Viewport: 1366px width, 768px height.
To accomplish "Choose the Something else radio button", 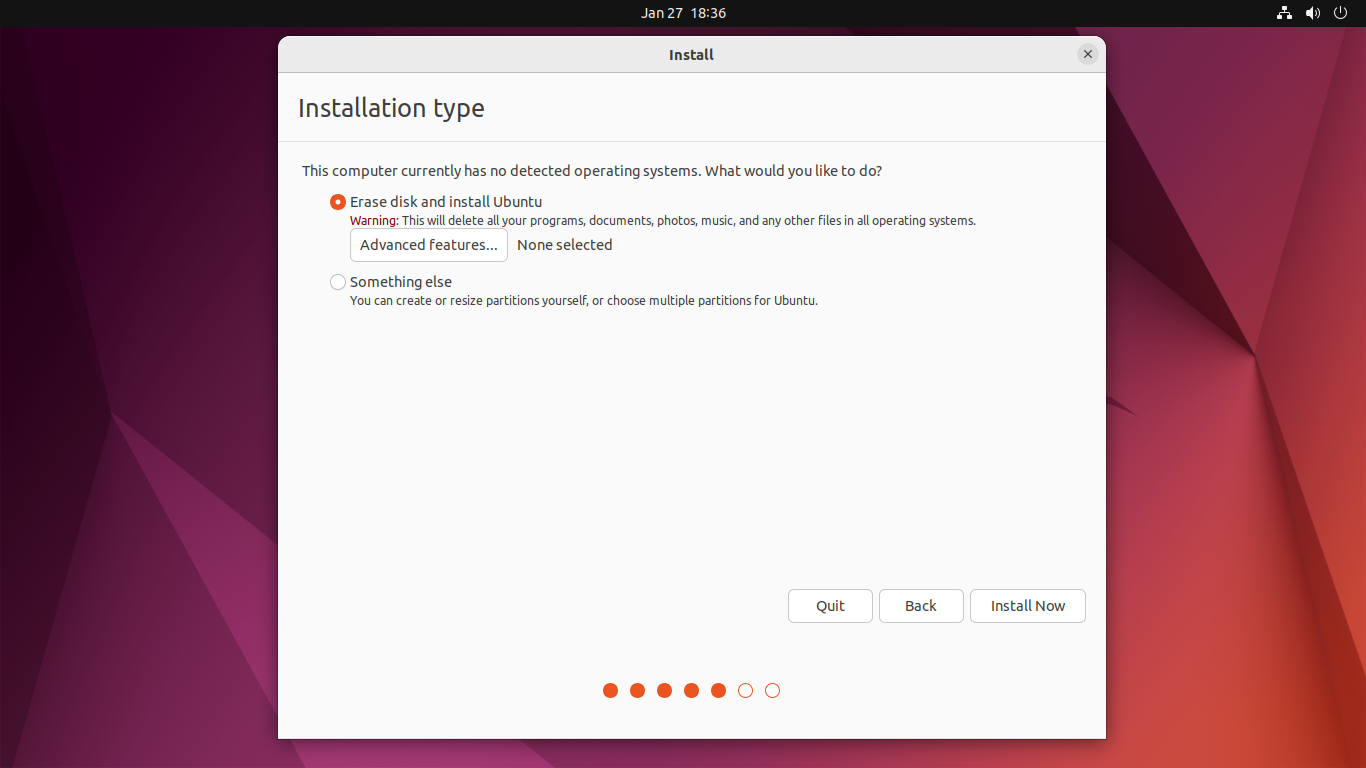I will click(x=338, y=282).
